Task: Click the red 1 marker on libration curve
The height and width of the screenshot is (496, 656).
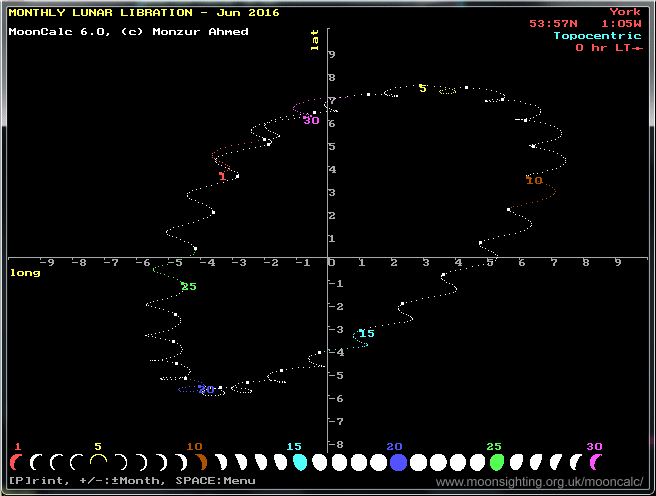Action: (x=222, y=177)
